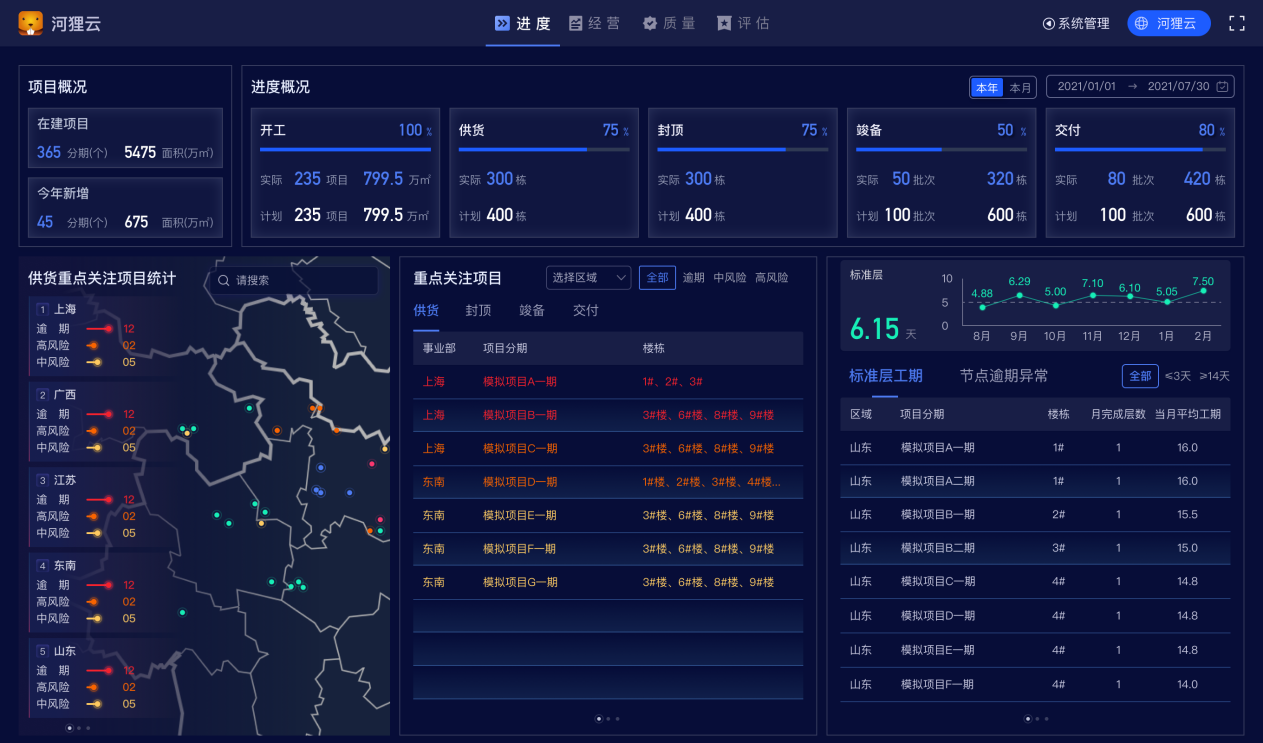Viewport: 1263px width, 743px height.
Task: Open the 质量 top navigation tab
Action: tap(669, 23)
